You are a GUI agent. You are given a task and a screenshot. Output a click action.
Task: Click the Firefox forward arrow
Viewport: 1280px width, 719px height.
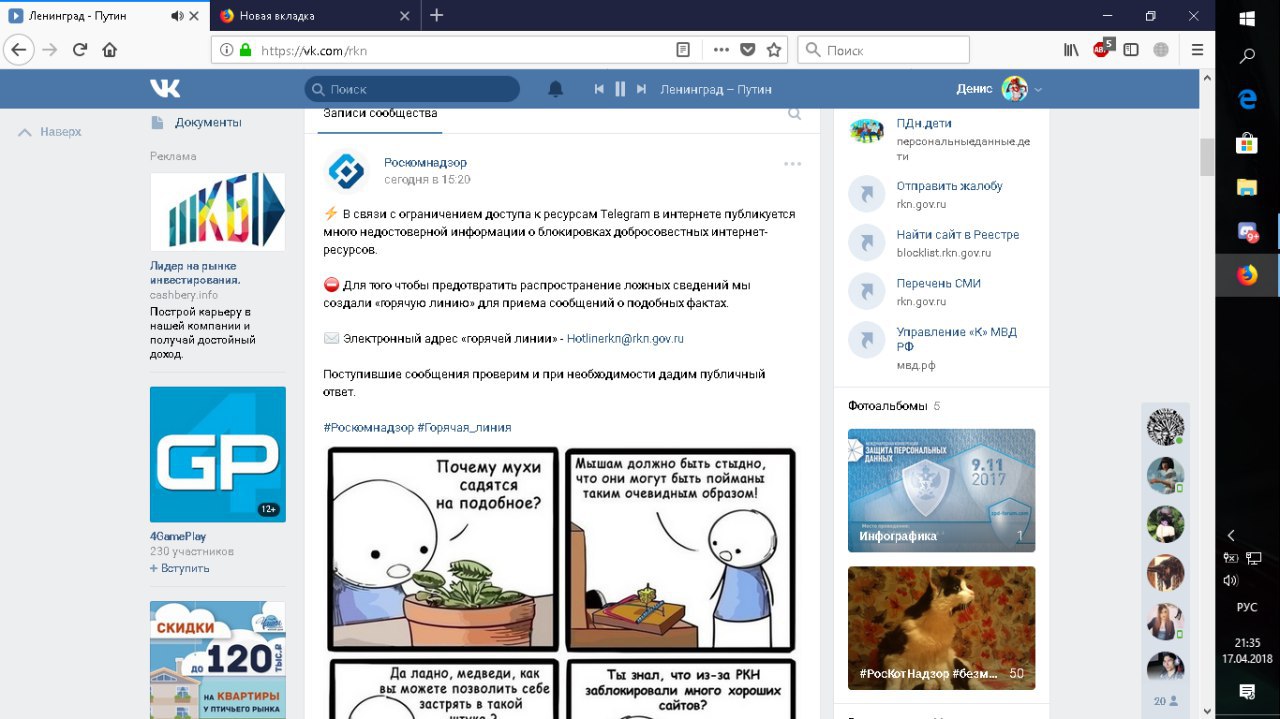coord(50,49)
